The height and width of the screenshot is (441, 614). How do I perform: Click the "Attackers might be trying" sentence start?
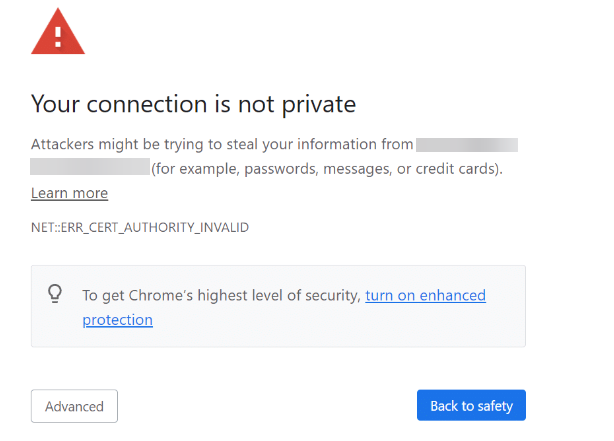click(x=120, y=144)
